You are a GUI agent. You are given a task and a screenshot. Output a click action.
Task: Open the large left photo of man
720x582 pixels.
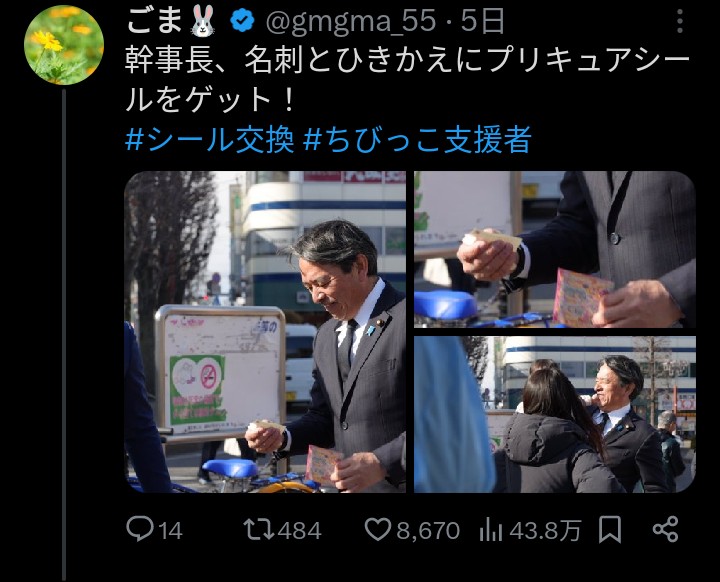[265, 332]
